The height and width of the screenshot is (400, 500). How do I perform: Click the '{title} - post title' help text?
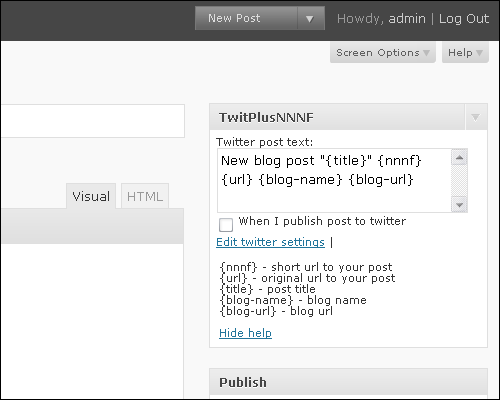click(x=268, y=289)
